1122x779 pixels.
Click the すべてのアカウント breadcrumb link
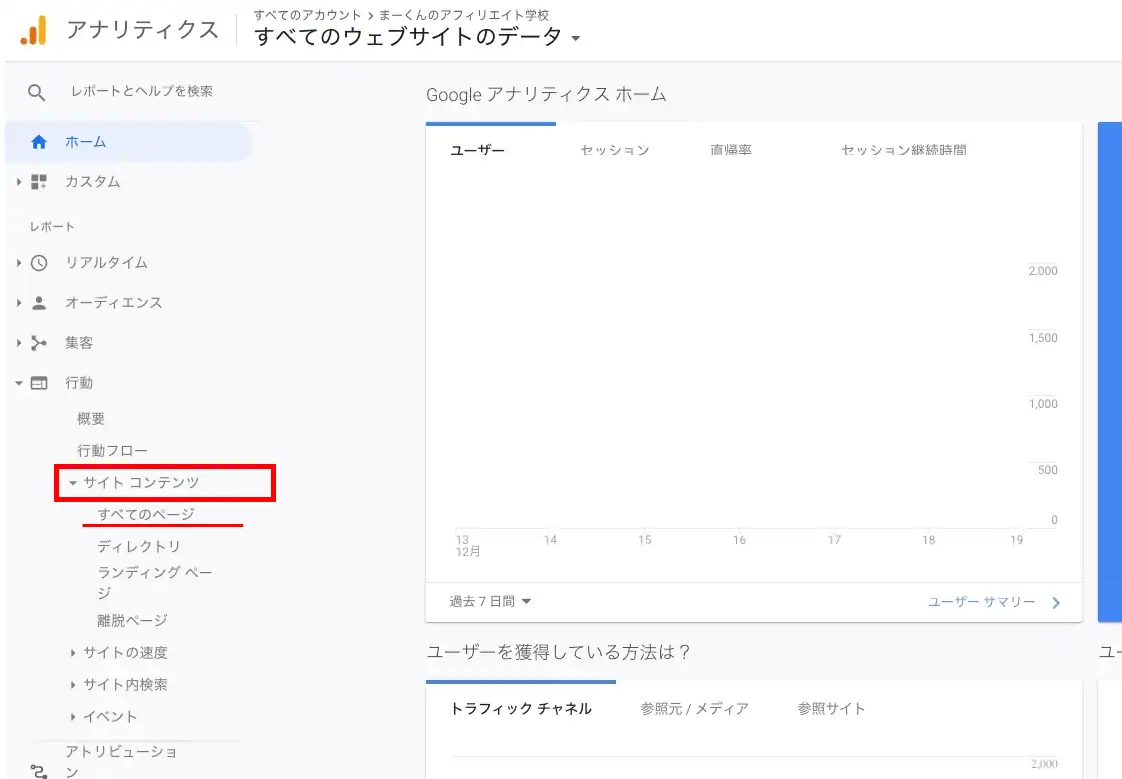pyautogui.click(x=307, y=15)
